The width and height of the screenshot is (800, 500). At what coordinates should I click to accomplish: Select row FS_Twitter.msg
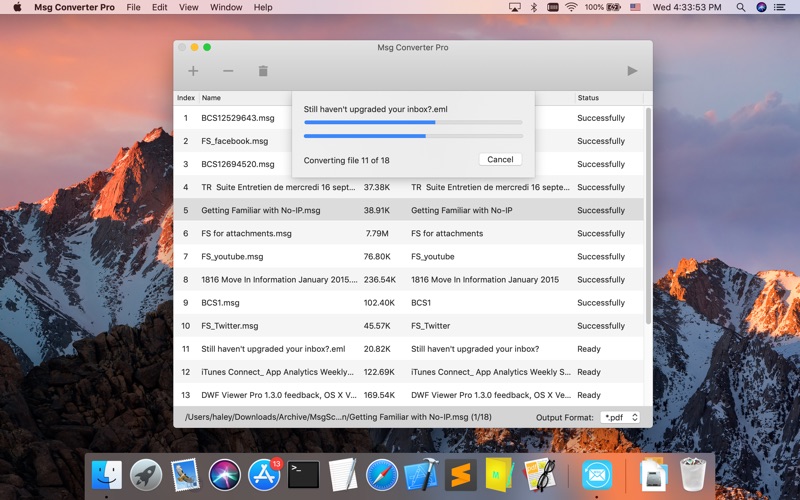[x=409, y=326]
